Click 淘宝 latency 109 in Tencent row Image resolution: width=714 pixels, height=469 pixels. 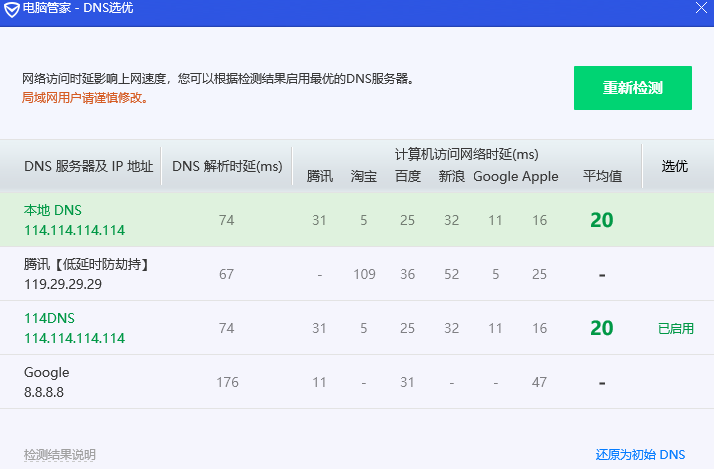click(x=364, y=274)
